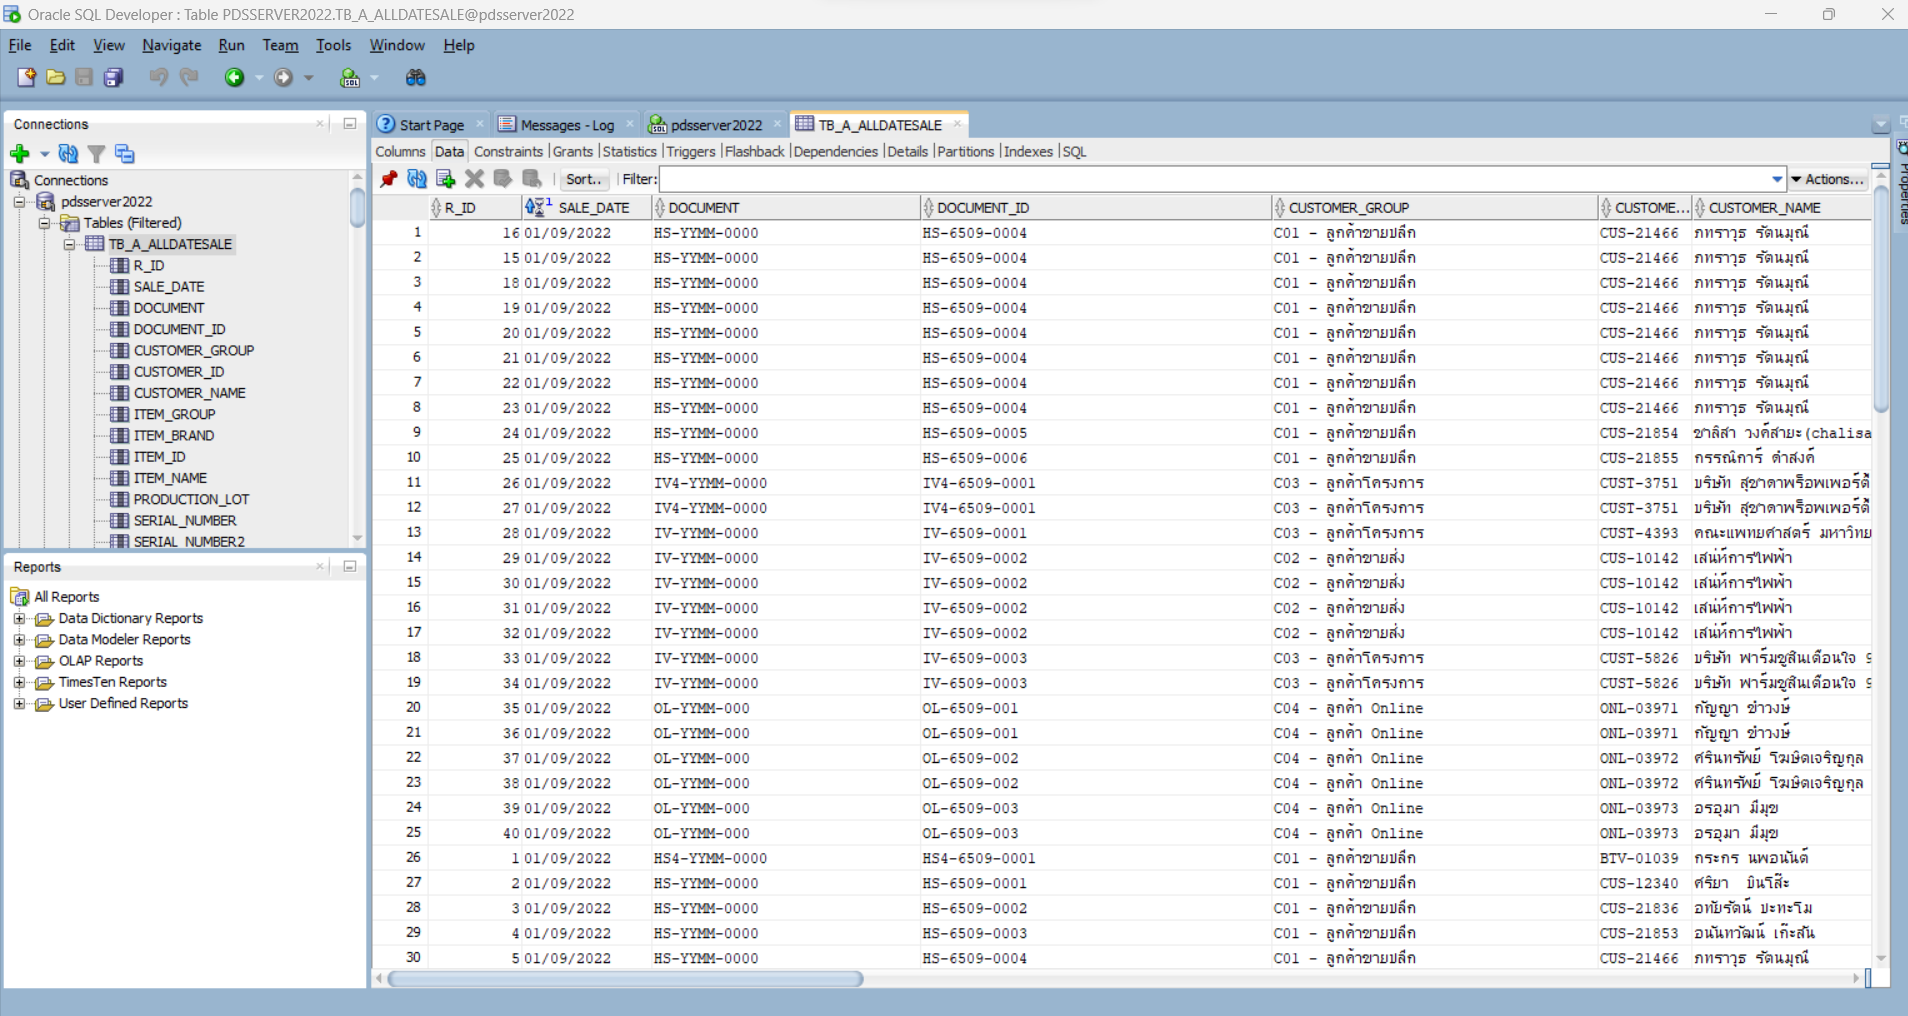Click the greyed-out Save toolbar icon
This screenshot has width=1908, height=1016.
[x=84, y=77]
